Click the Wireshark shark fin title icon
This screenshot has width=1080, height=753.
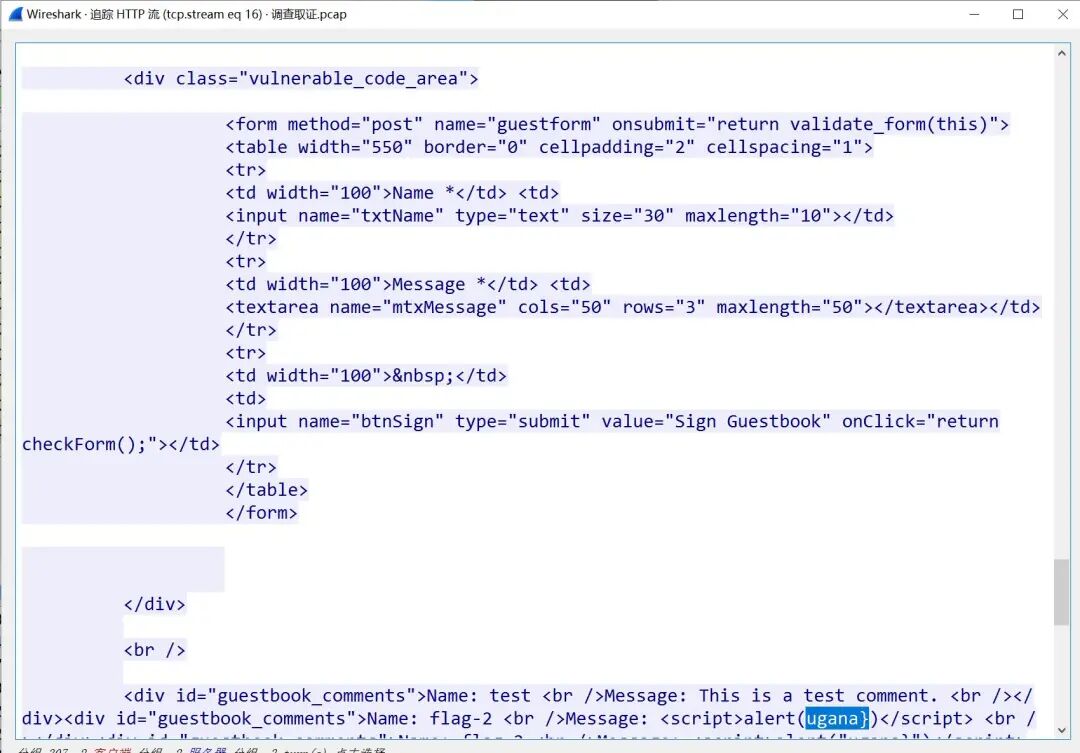(x=15, y=14)
